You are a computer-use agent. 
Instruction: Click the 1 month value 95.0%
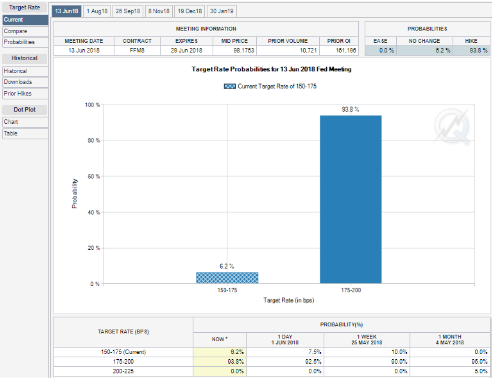coord(479,362)
